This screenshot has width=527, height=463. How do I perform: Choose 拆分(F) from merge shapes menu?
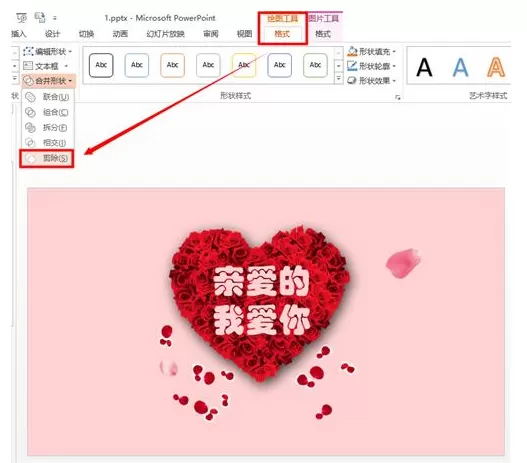tap(48, 127)
